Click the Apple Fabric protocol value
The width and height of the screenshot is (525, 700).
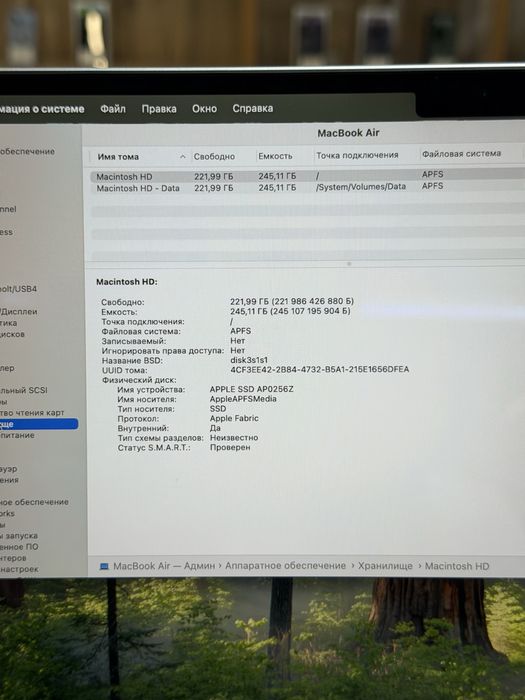[x=234, y=419]
